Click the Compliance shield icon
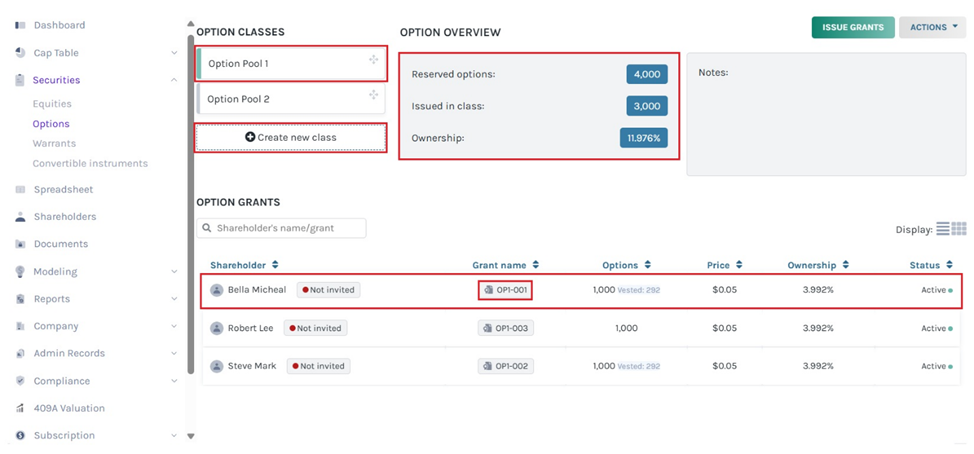This screenshot has height=454, width=974. [20, 381]
